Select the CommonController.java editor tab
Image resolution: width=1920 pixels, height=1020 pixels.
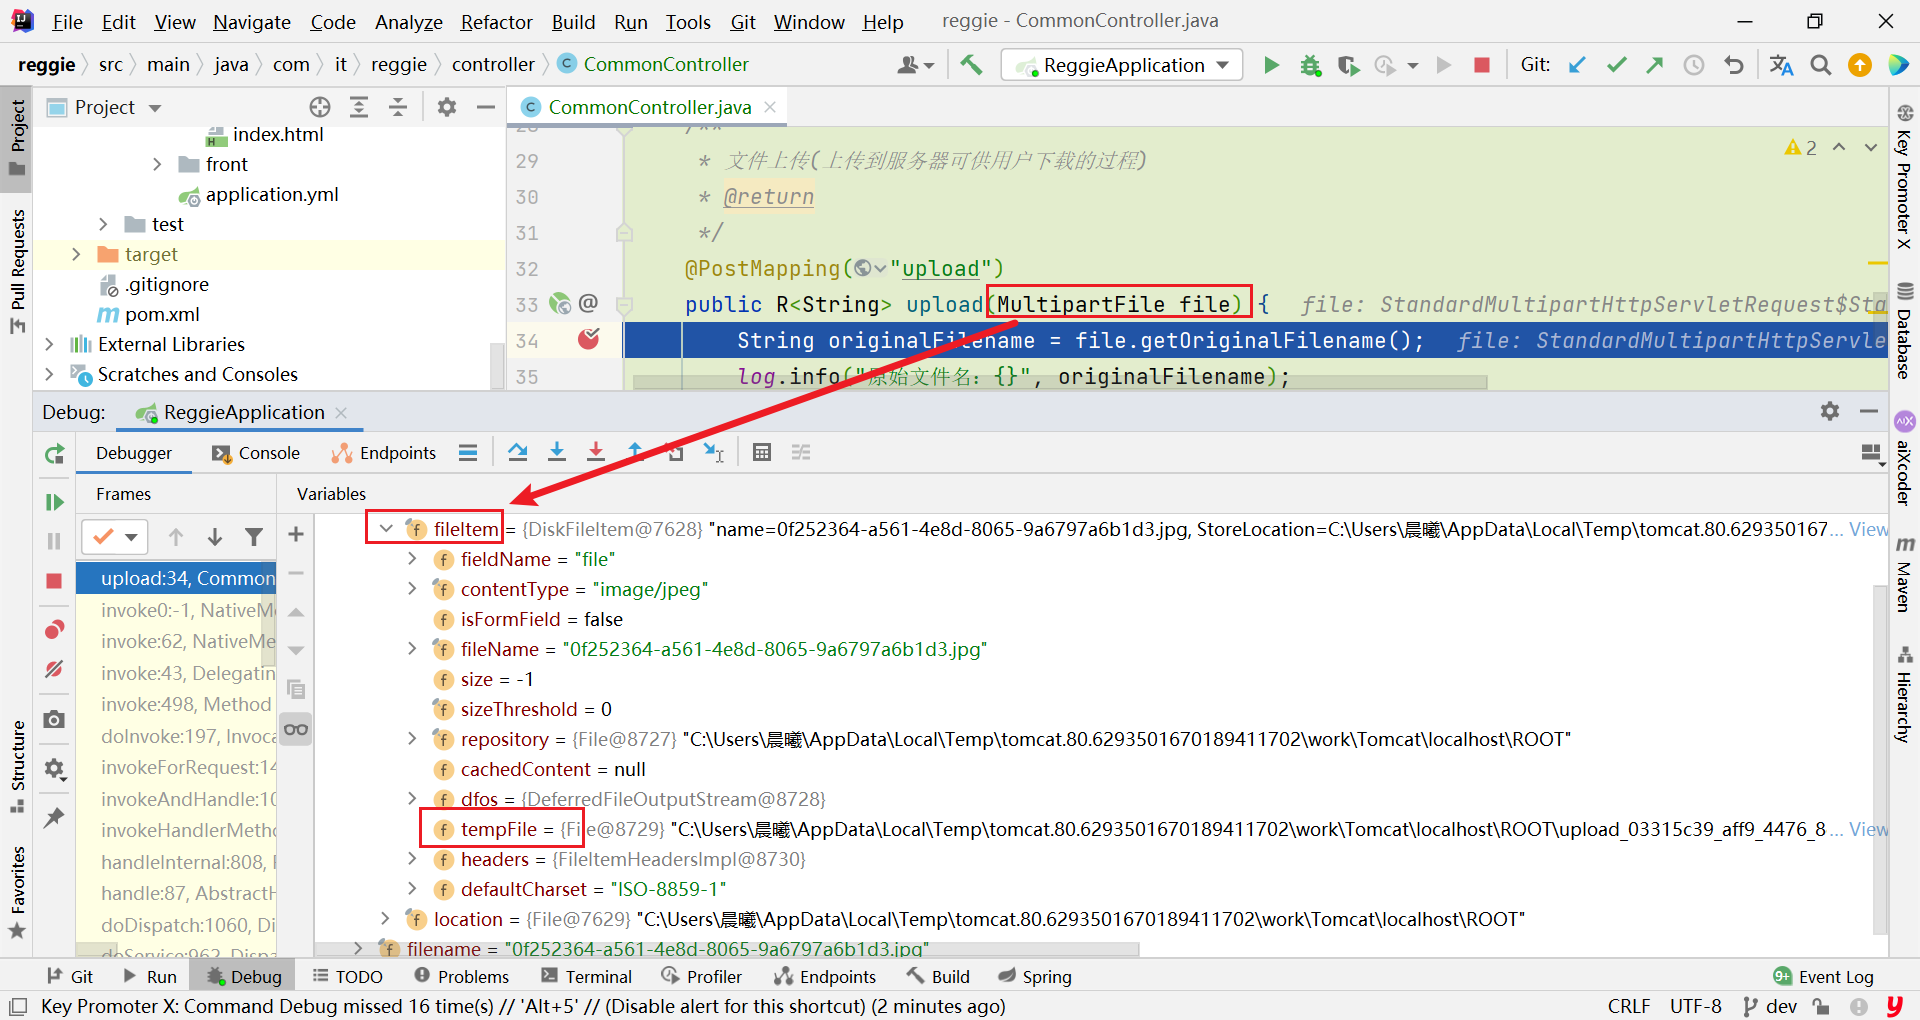pos(649,107)
